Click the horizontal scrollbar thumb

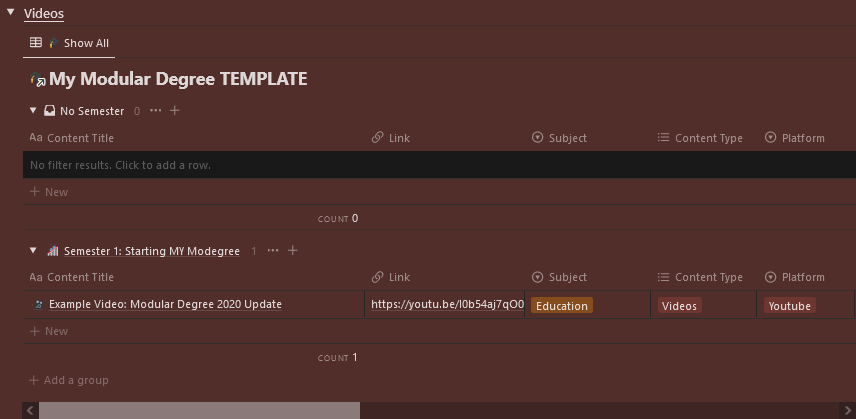198,410
